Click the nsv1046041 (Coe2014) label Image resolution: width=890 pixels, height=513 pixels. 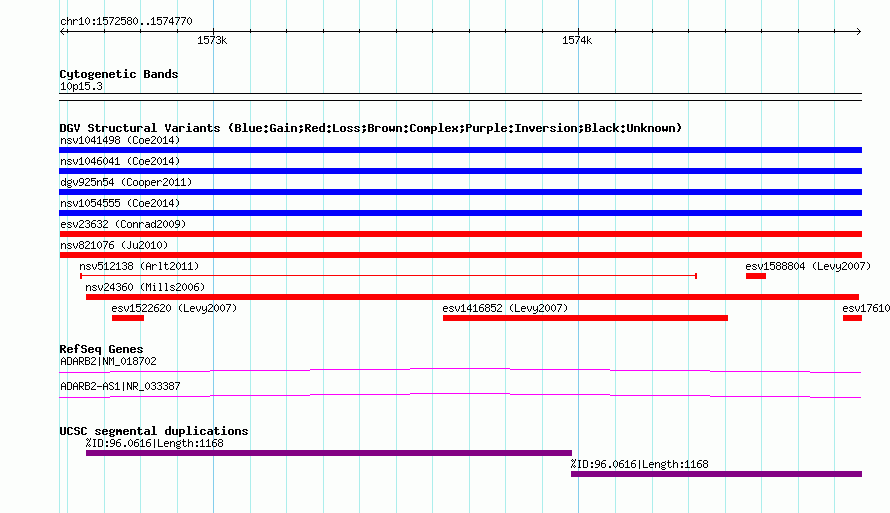pyautogui.click(x=120, y=161)
